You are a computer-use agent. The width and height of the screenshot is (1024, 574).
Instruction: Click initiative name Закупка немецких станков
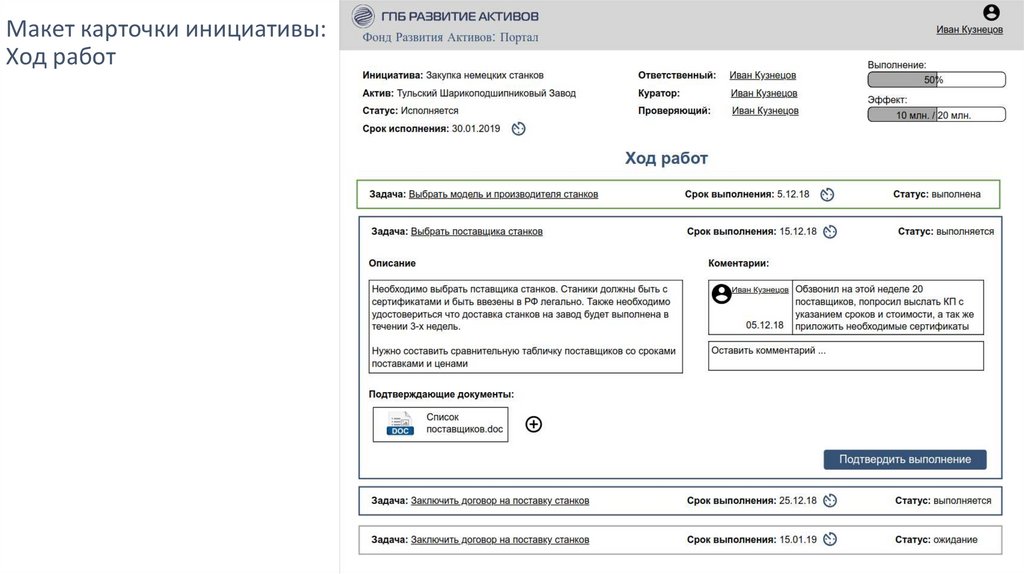tap(485, 75)
